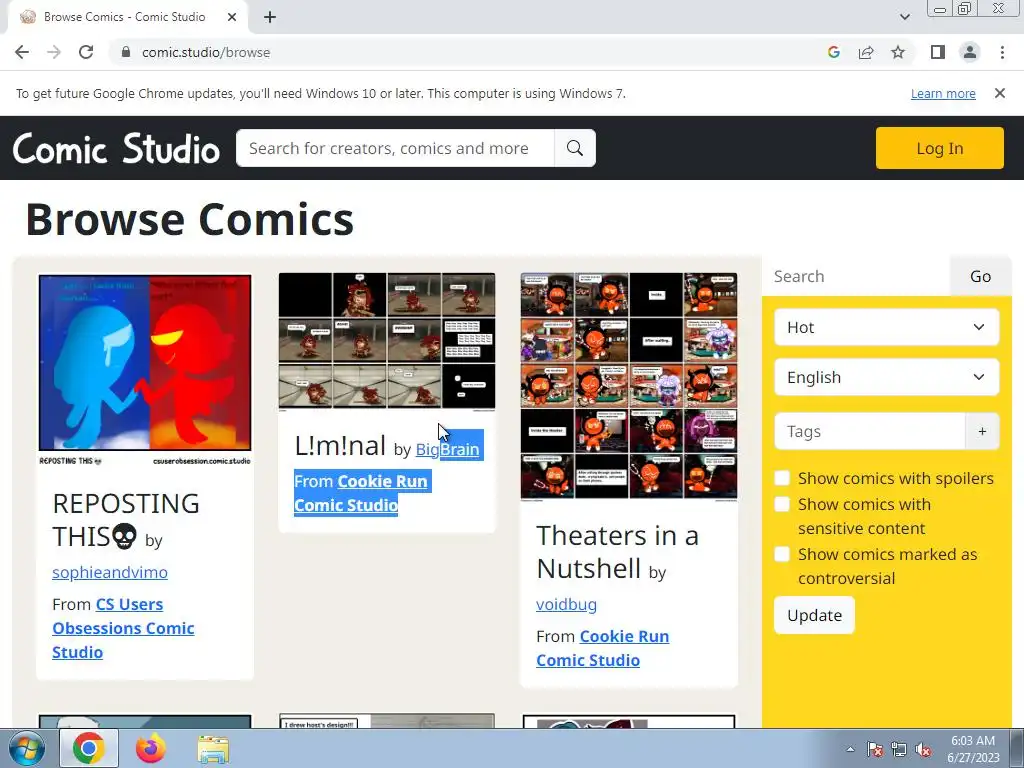The image size is (1024, 768).
Task: Enable Show comics with spoilers
Action: pyautogui.click(x=782, y=478)
